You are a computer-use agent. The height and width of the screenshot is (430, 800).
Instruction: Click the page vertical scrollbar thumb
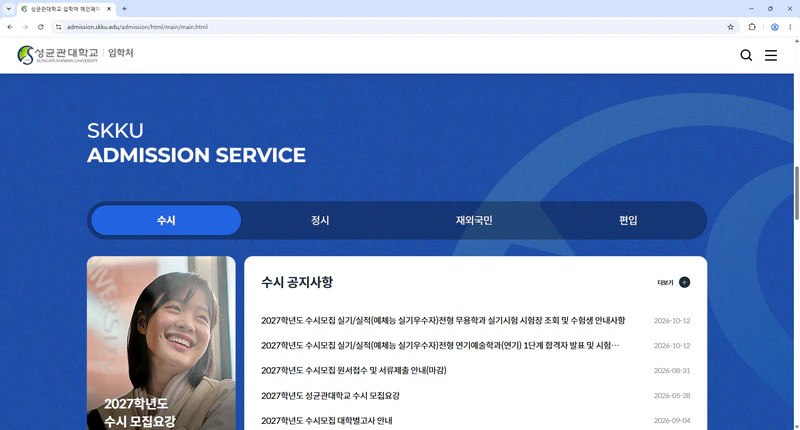coord(796,193)
